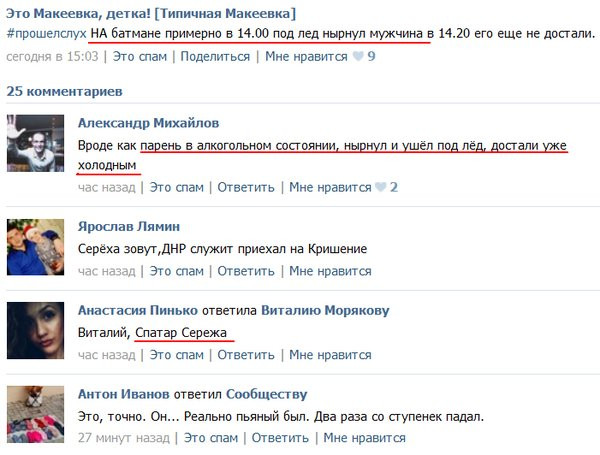This screenshot has height=455, width=600.
Task: Open the 25 комментариев header
Action: point(64,91)
